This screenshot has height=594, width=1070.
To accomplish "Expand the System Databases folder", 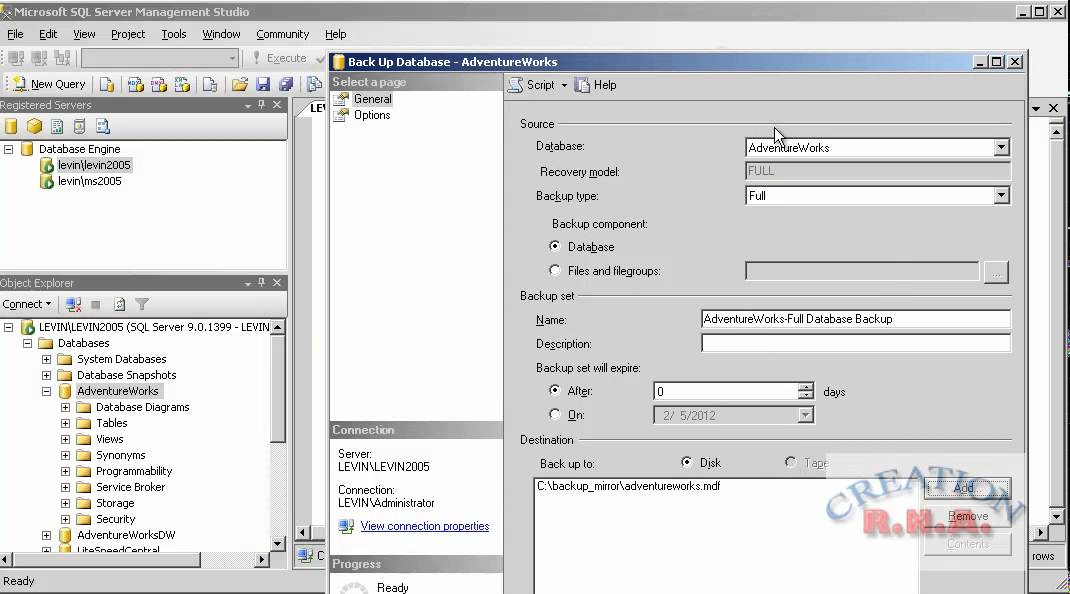I will coord(46,359).
